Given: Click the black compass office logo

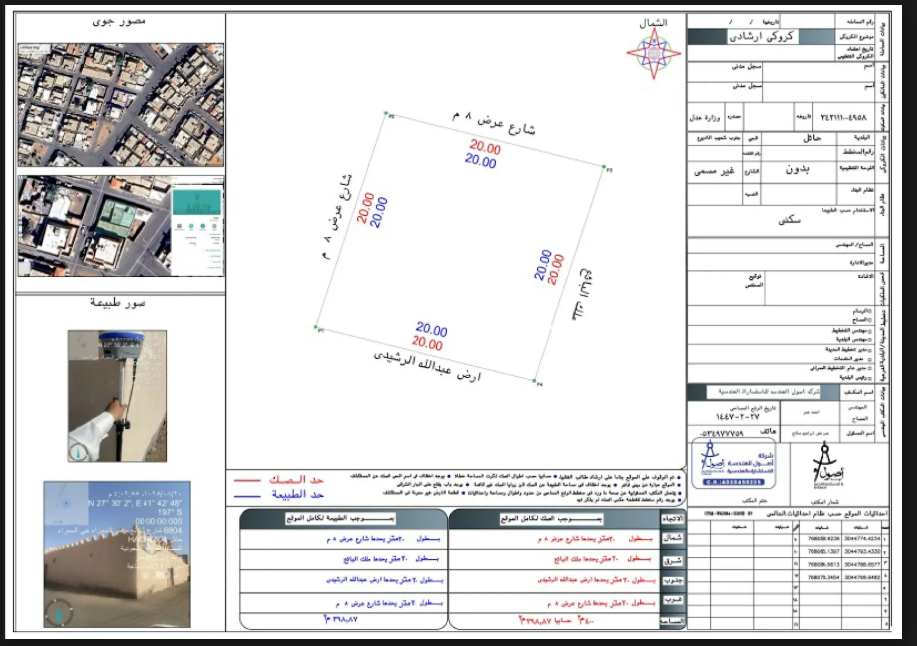Looking at the screenshot, I should pos(827,465).
